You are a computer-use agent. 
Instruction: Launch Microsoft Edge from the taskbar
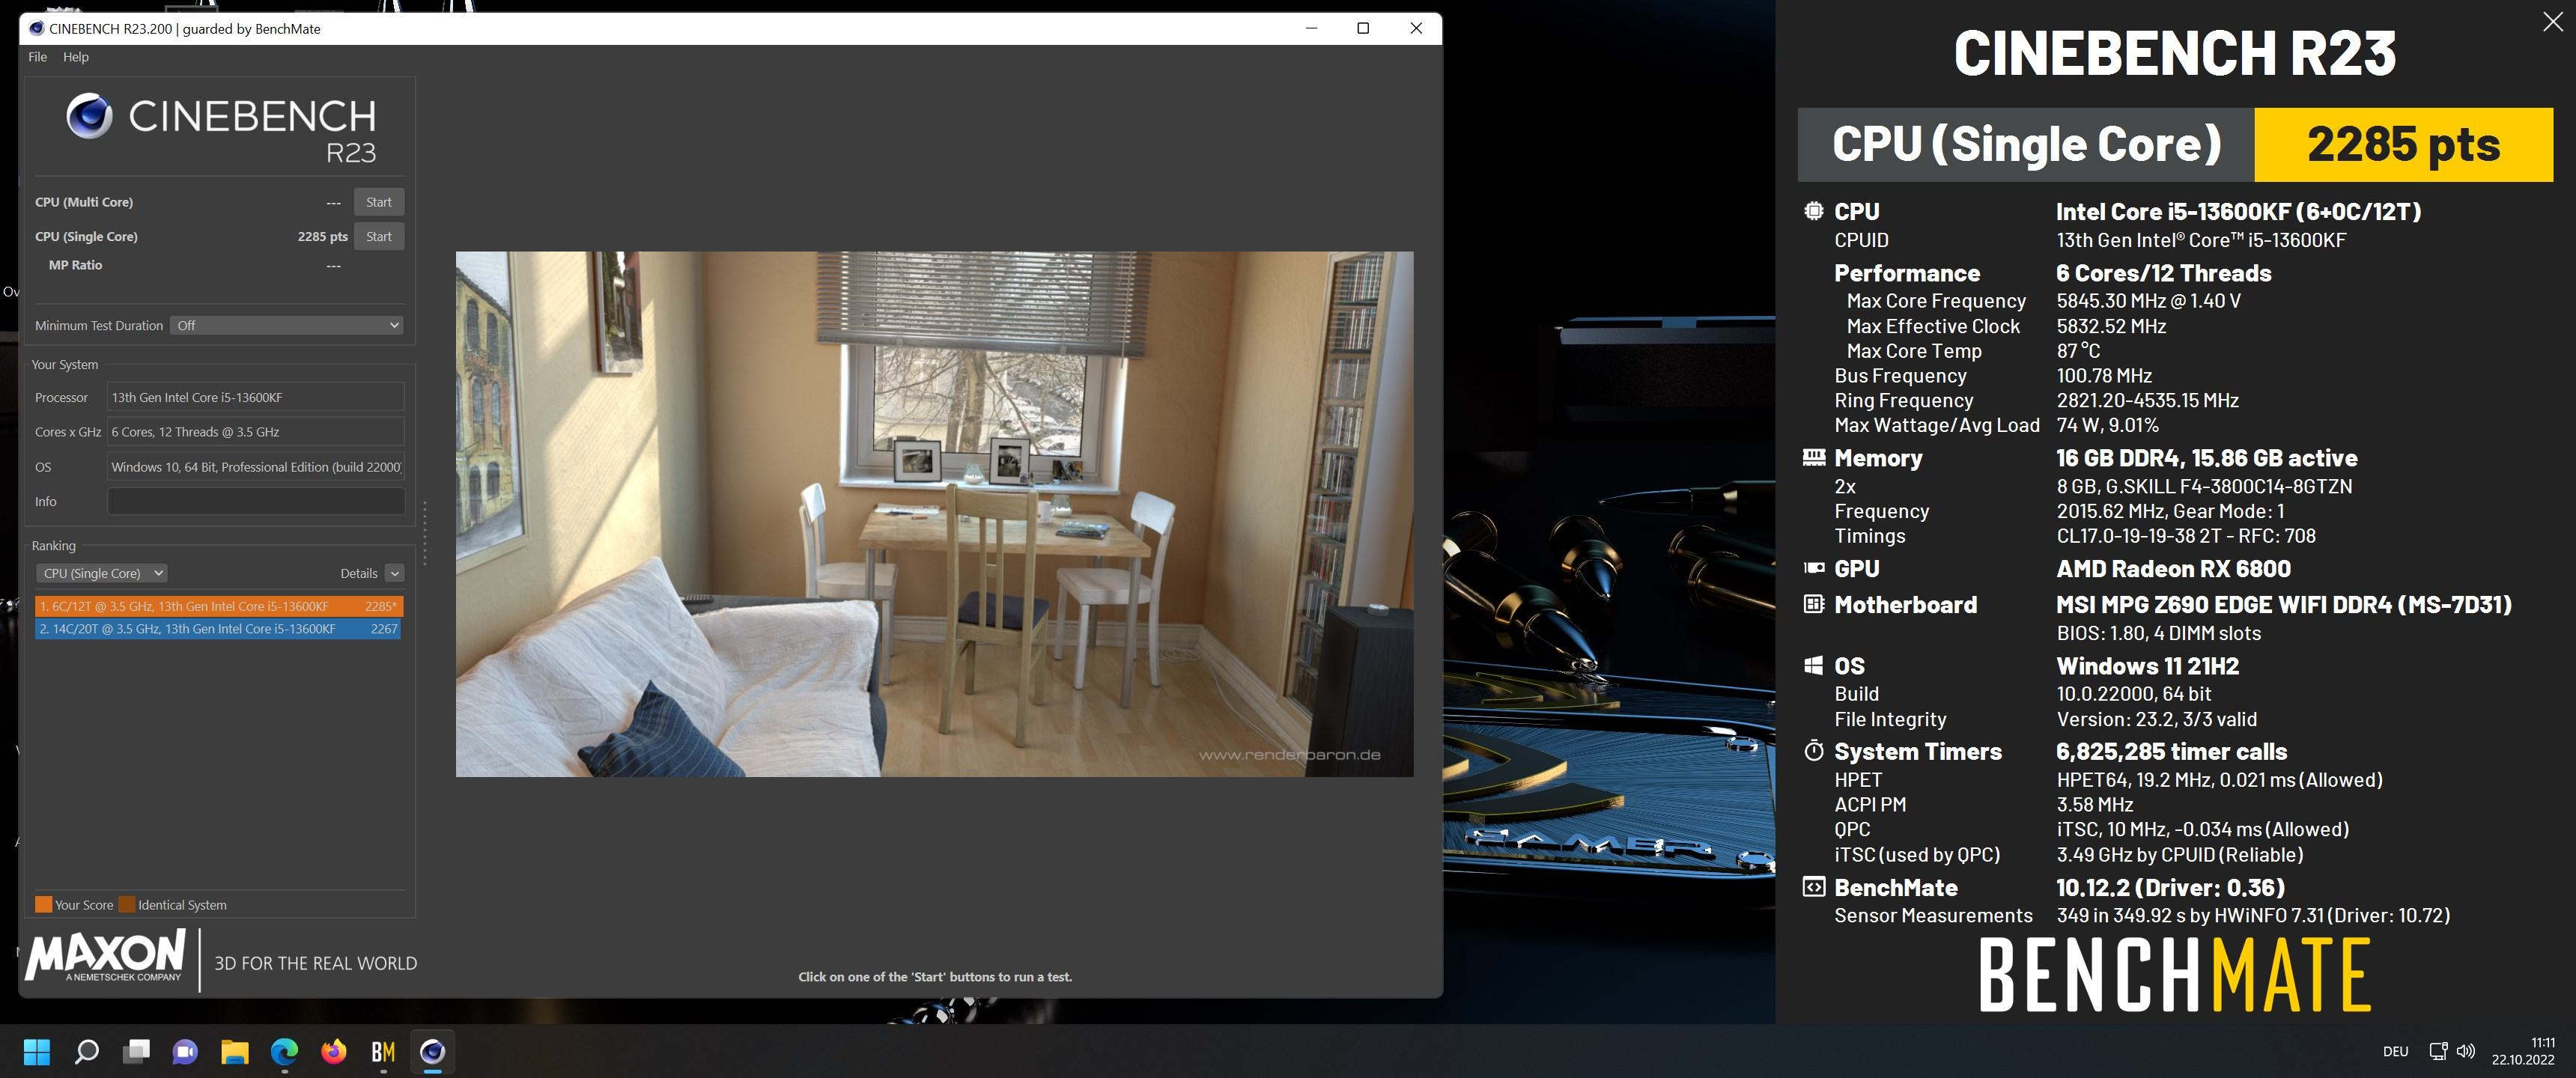pyautogui.click(x=284, y=1052)
